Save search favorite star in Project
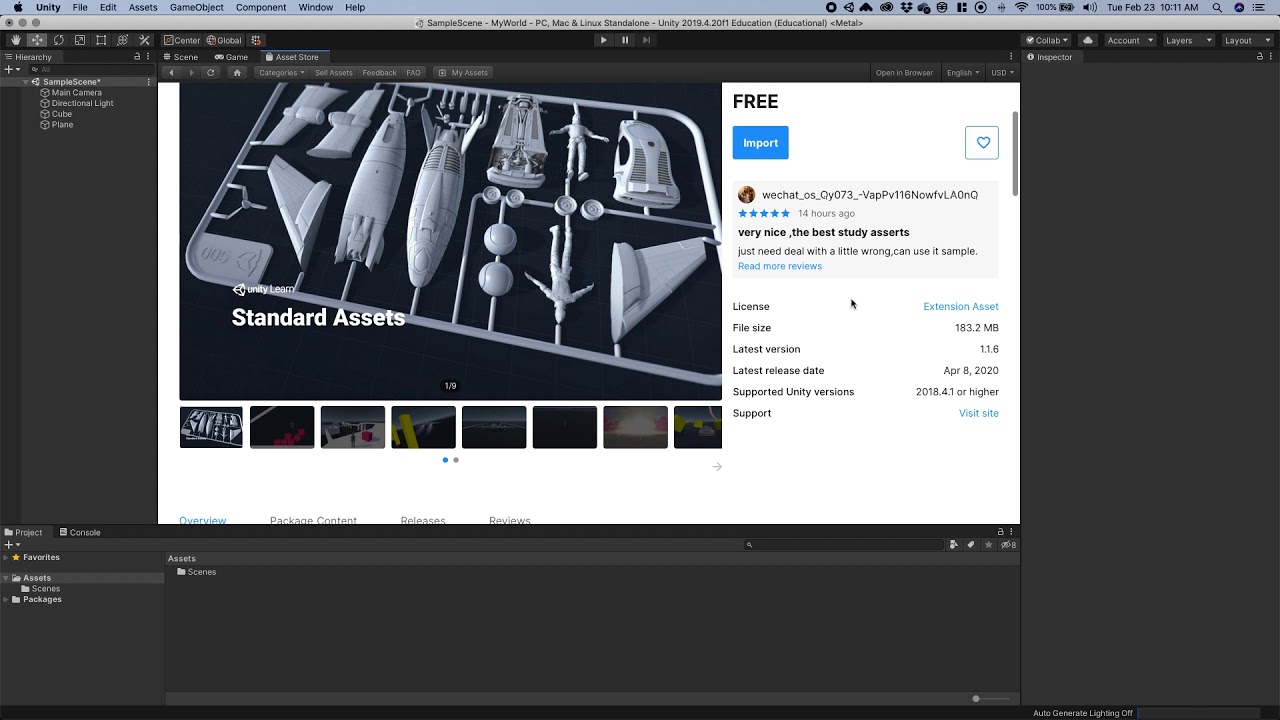This screenshot has height=720, width=1280. [x=989, y=545]
